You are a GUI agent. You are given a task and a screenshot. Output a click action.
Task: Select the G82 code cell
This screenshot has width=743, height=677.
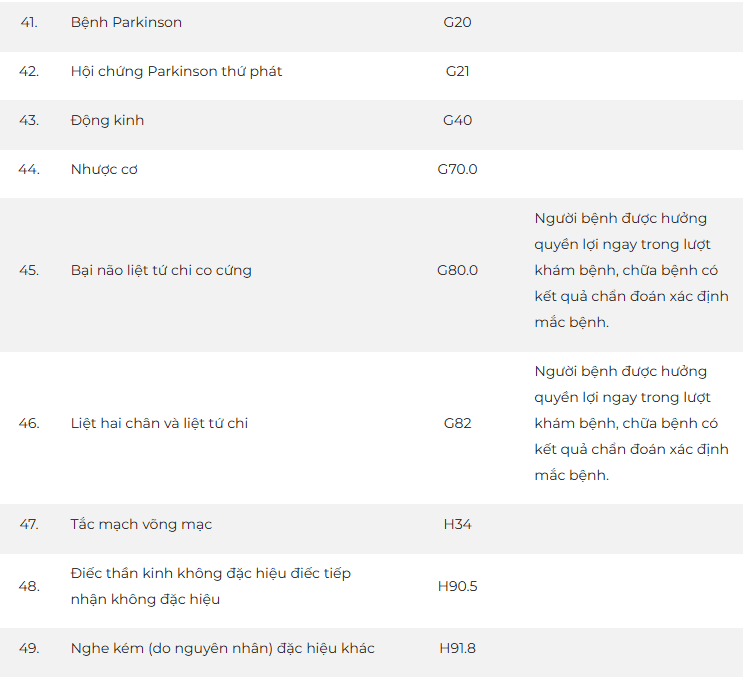point(457,423)
